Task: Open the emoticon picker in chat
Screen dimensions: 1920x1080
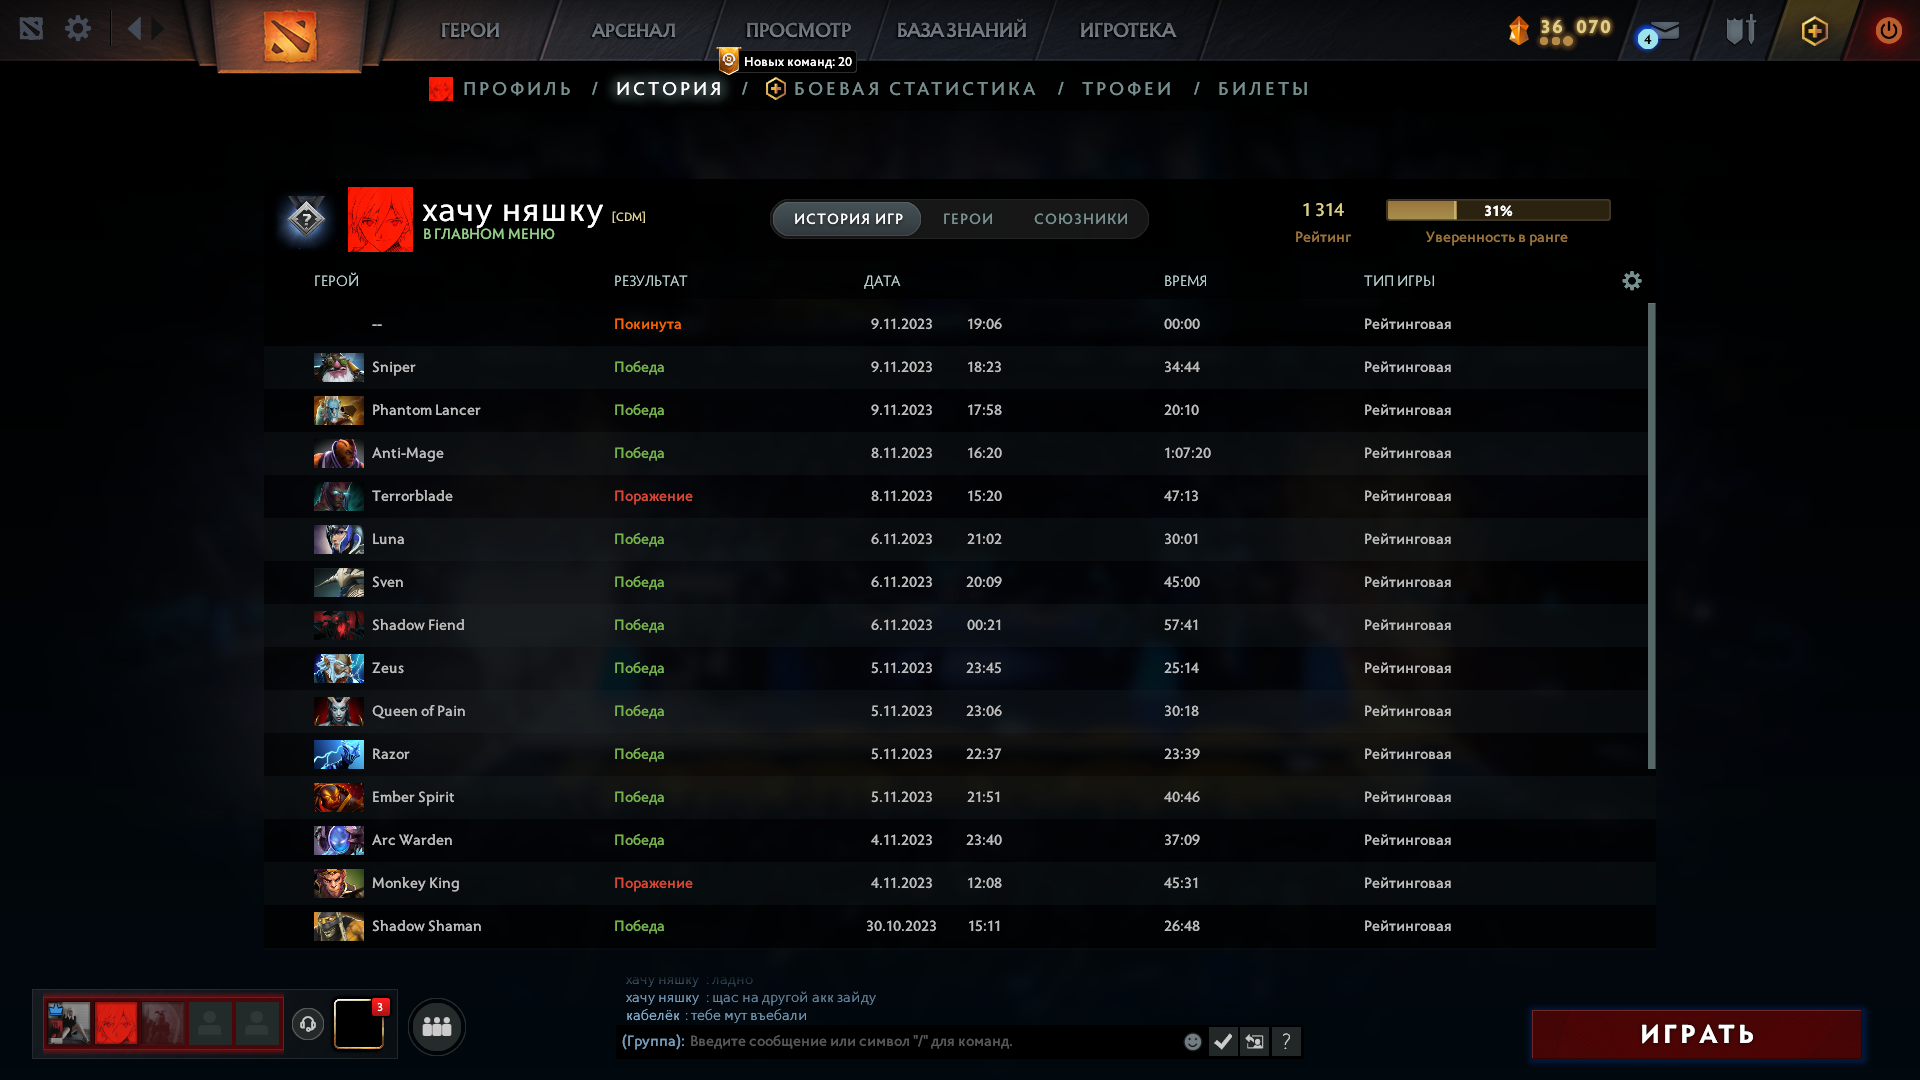Action: 1192,1042
